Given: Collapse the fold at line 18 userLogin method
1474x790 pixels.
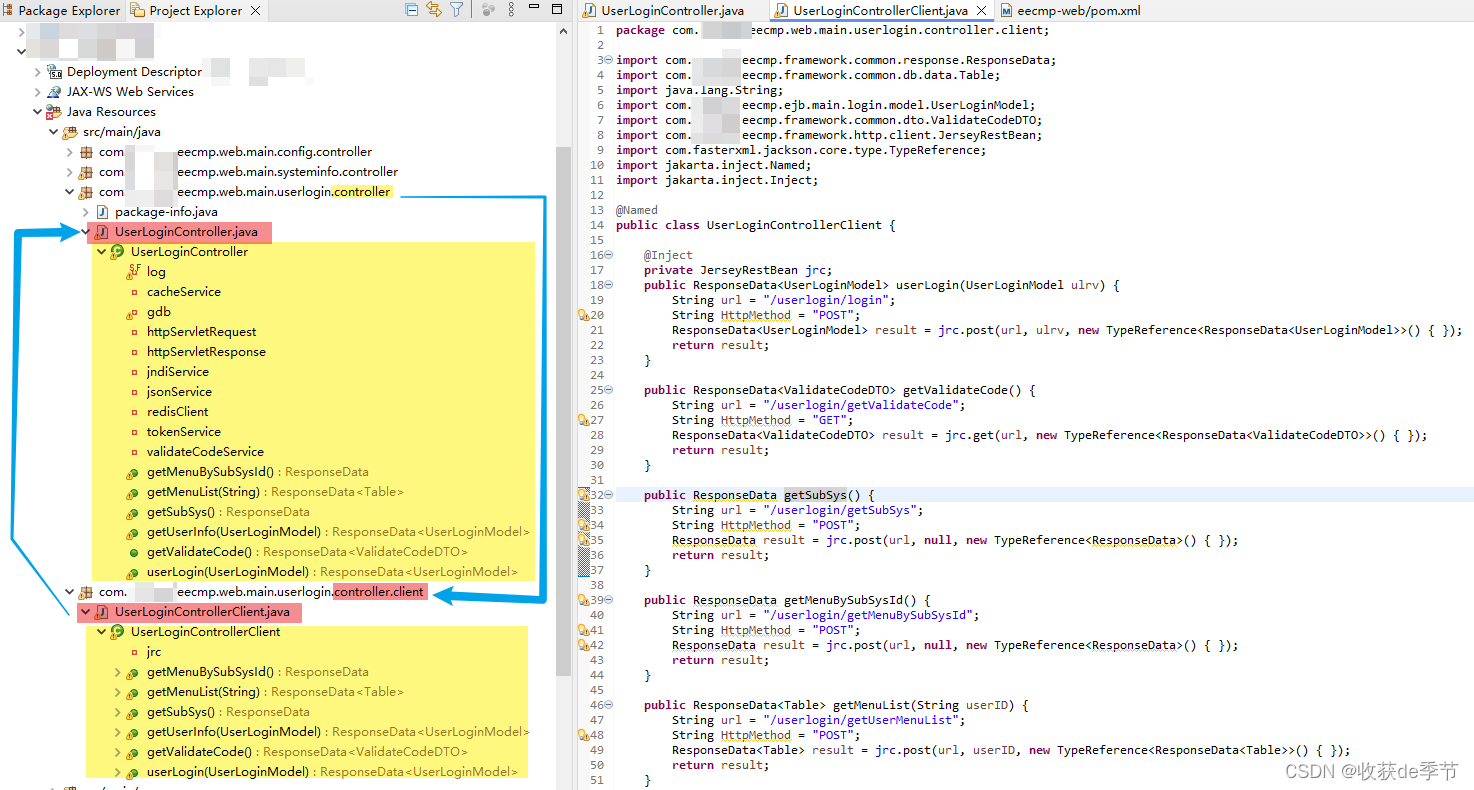Looking at the screenshot, I should pyautogui.click(x=608, y=285).
